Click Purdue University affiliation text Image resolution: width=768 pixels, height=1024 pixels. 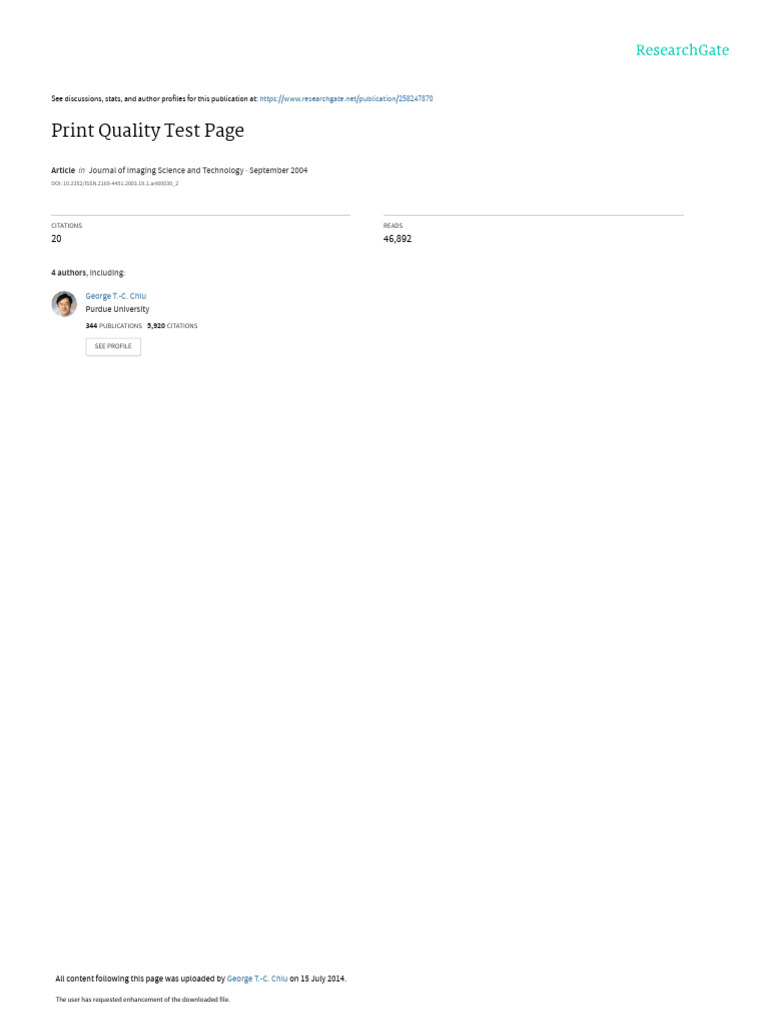118,309
